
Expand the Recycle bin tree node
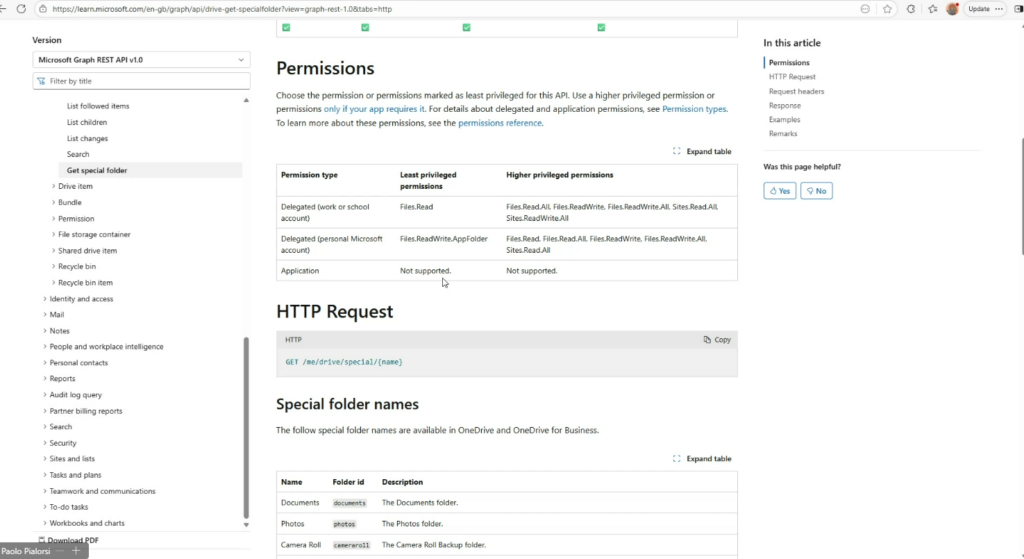(x=54, y=266)
